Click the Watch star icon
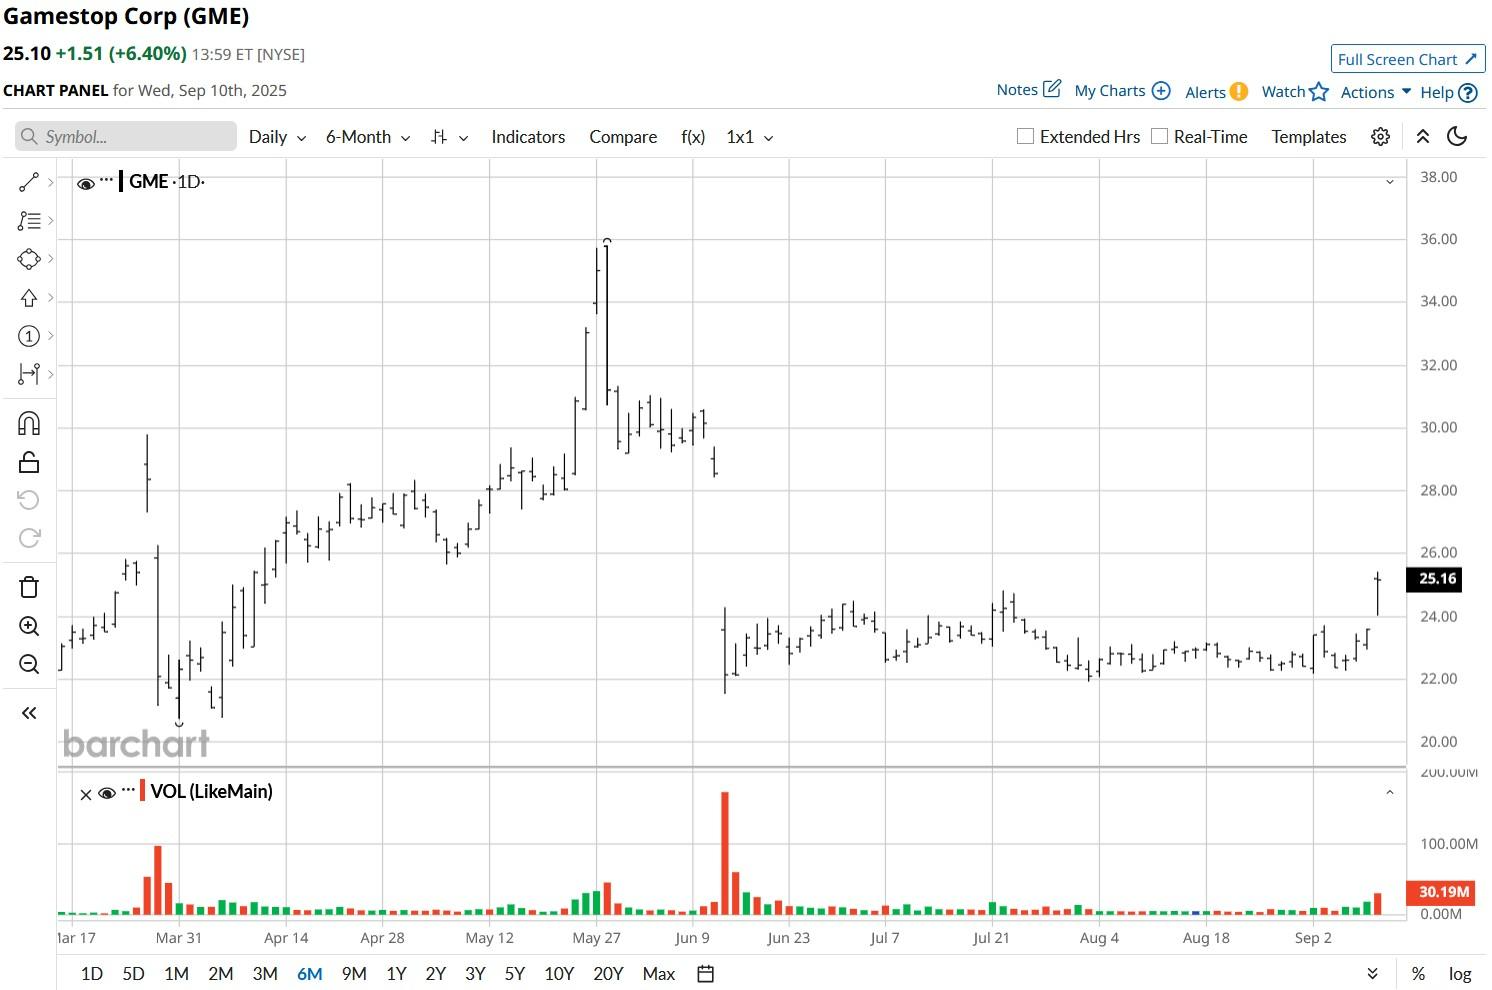The image size is (1492, 990). pos(1319,92)
